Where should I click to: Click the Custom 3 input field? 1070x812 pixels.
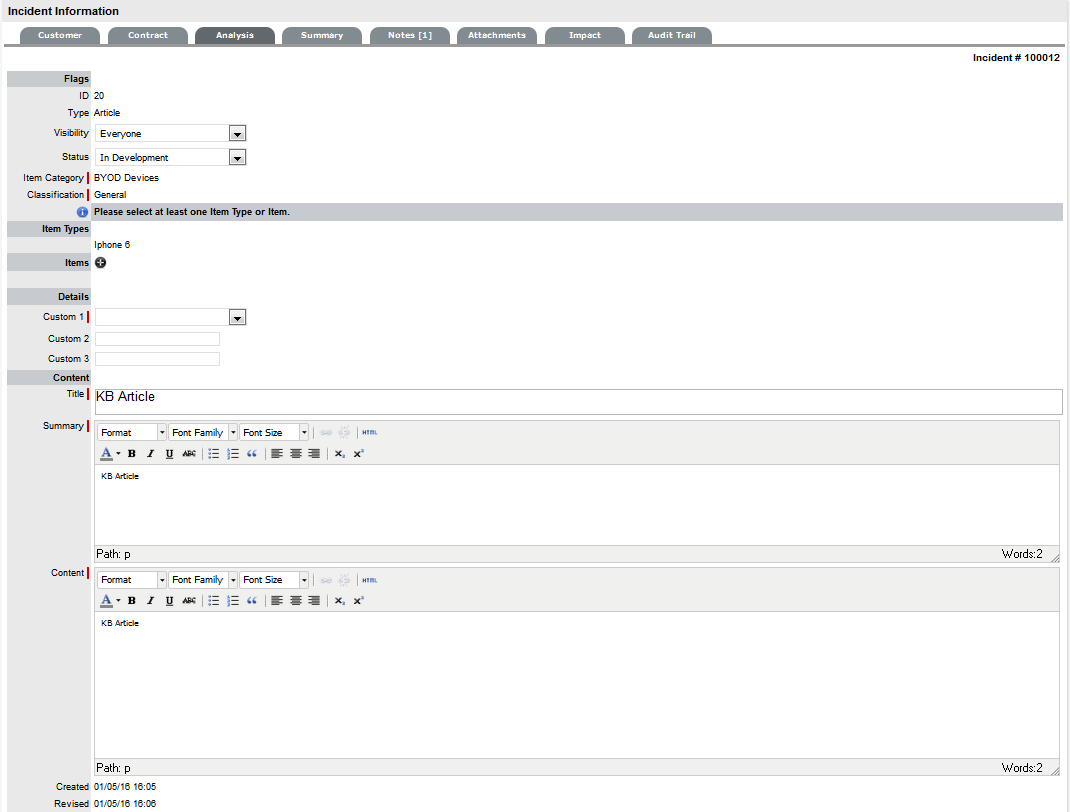[158, 359]
